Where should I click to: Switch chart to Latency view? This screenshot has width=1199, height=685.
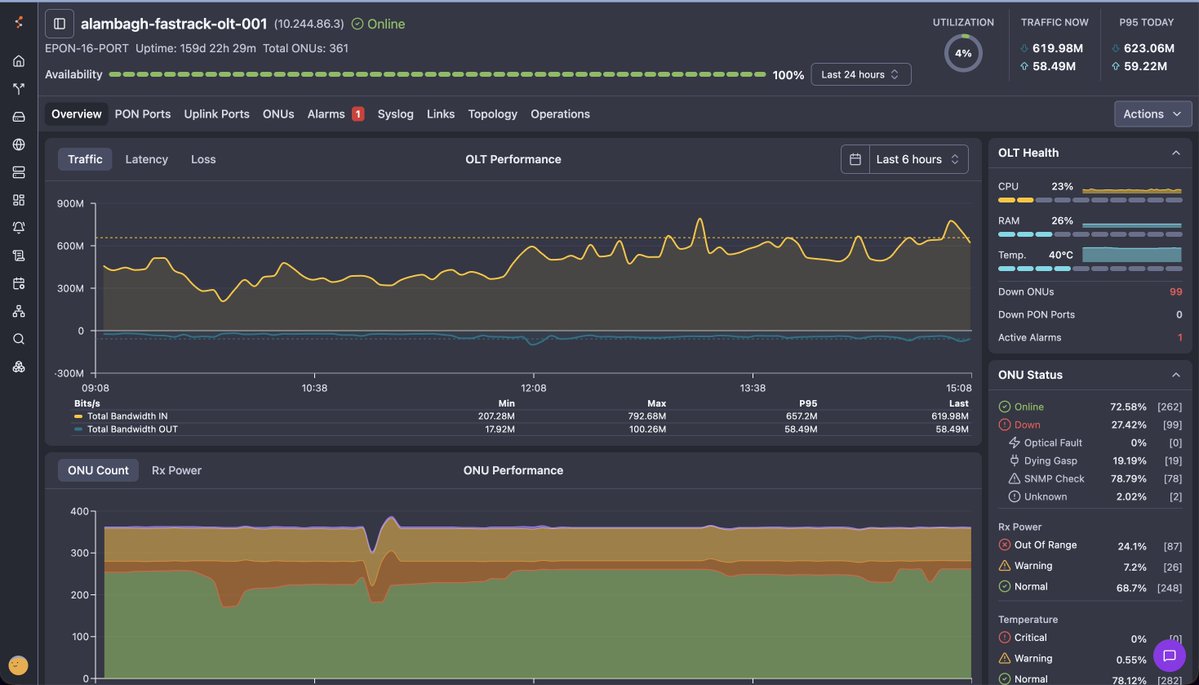(x=146, y=159)
